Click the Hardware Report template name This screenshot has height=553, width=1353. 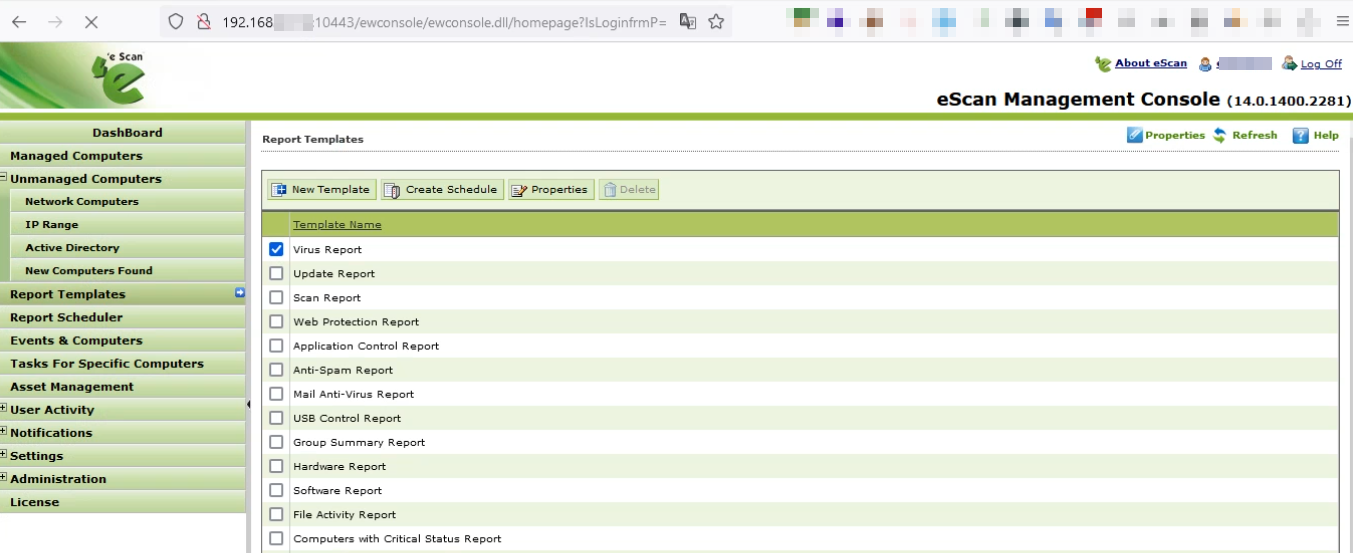(x=339, y=466)
